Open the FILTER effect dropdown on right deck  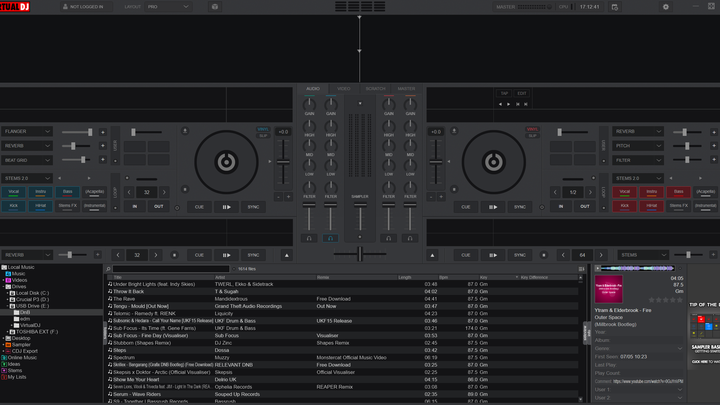pos(638,160)
